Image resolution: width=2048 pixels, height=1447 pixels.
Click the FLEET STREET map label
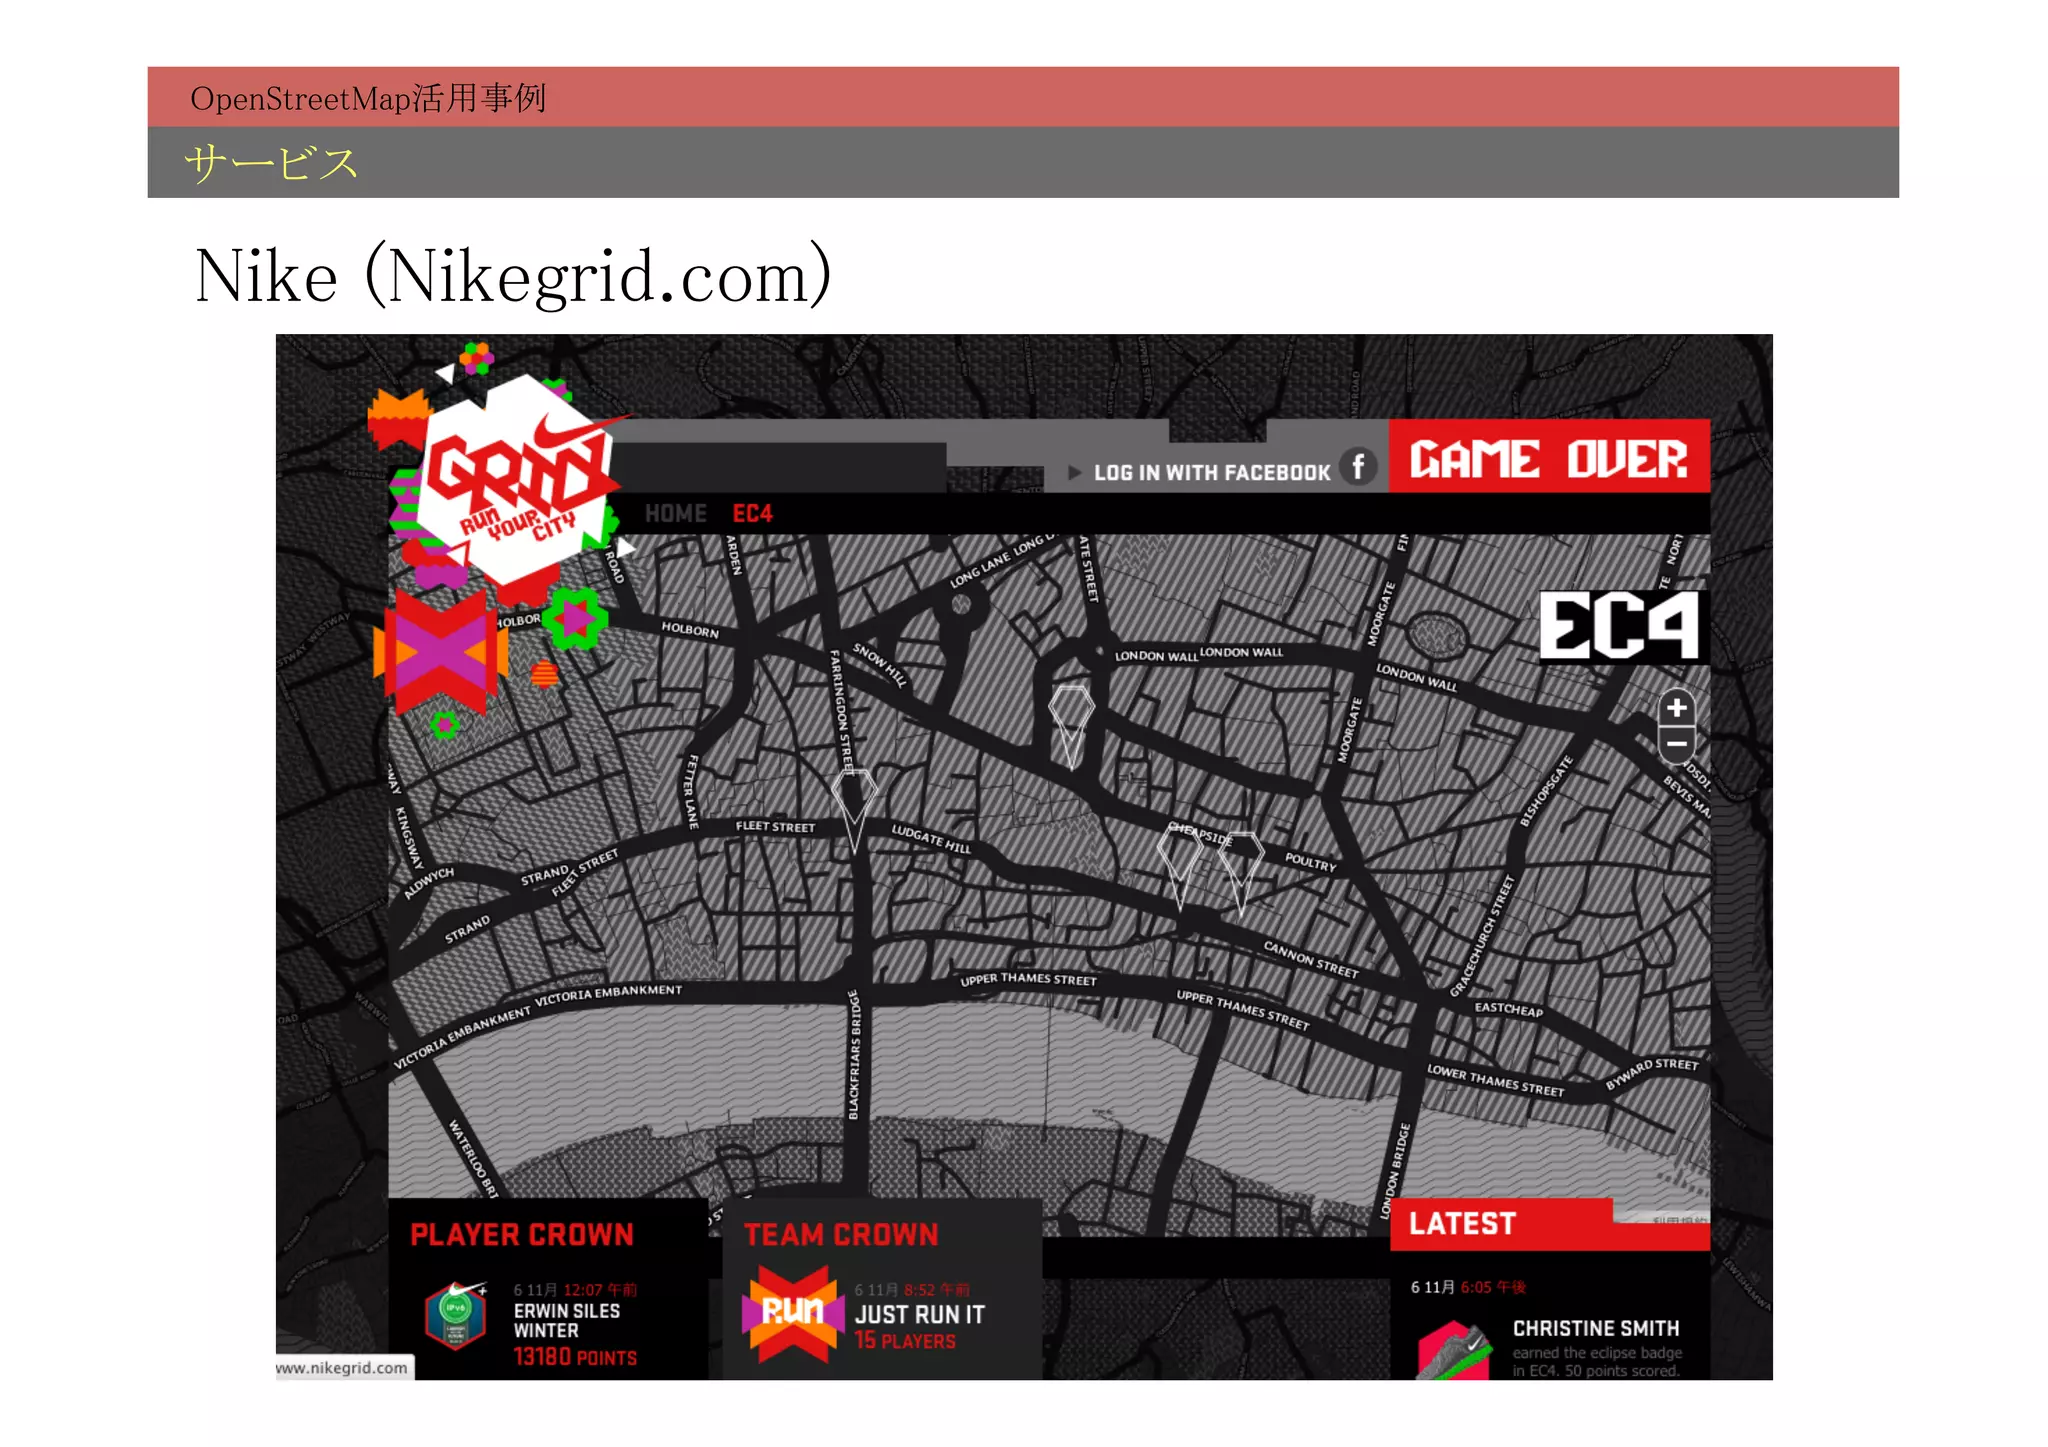775,827
